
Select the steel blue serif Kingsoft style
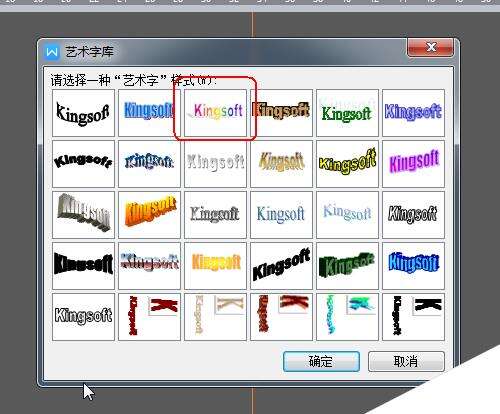(x=281, y=215)
